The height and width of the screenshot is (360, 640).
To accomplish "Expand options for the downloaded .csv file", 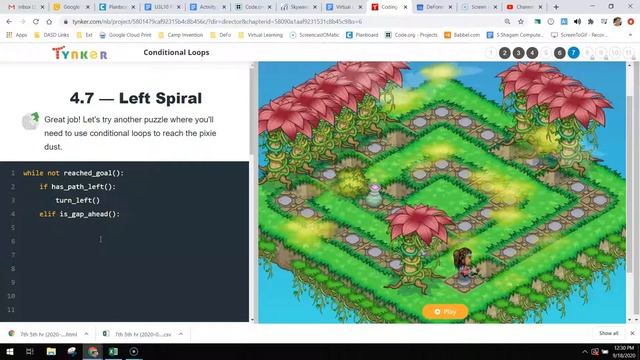I will pyautogui.click(x=181, y=334).
